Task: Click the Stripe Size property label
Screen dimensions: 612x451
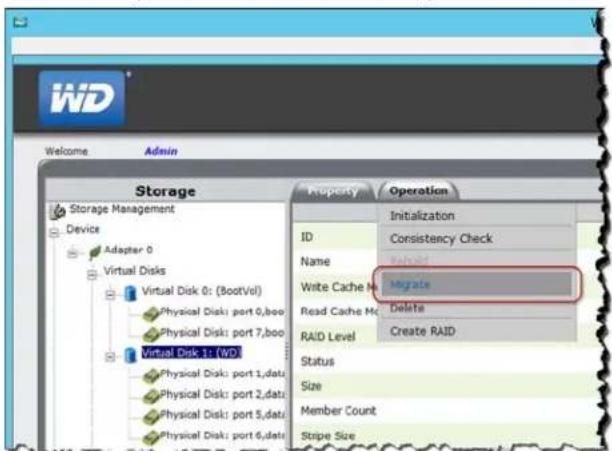Action: point(328,435)
